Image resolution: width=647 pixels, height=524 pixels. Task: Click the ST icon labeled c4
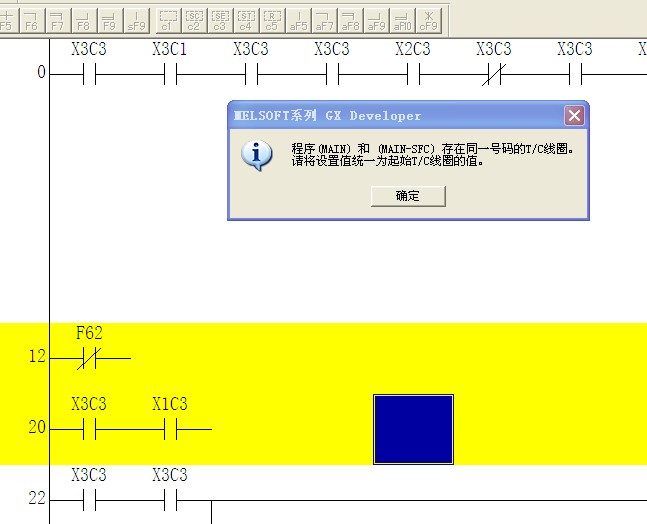246,19
